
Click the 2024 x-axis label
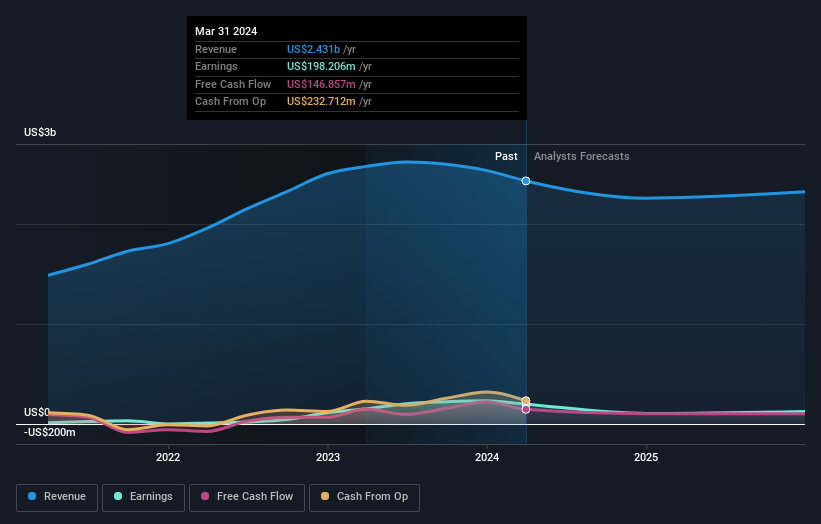pos(487,457)
